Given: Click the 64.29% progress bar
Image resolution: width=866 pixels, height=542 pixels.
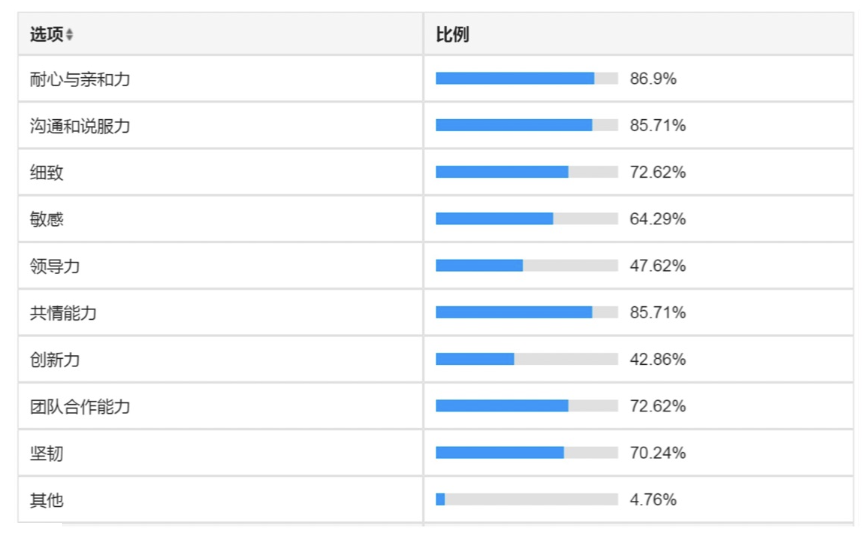Looking at the screenshot, I should [x=526, y=219].
